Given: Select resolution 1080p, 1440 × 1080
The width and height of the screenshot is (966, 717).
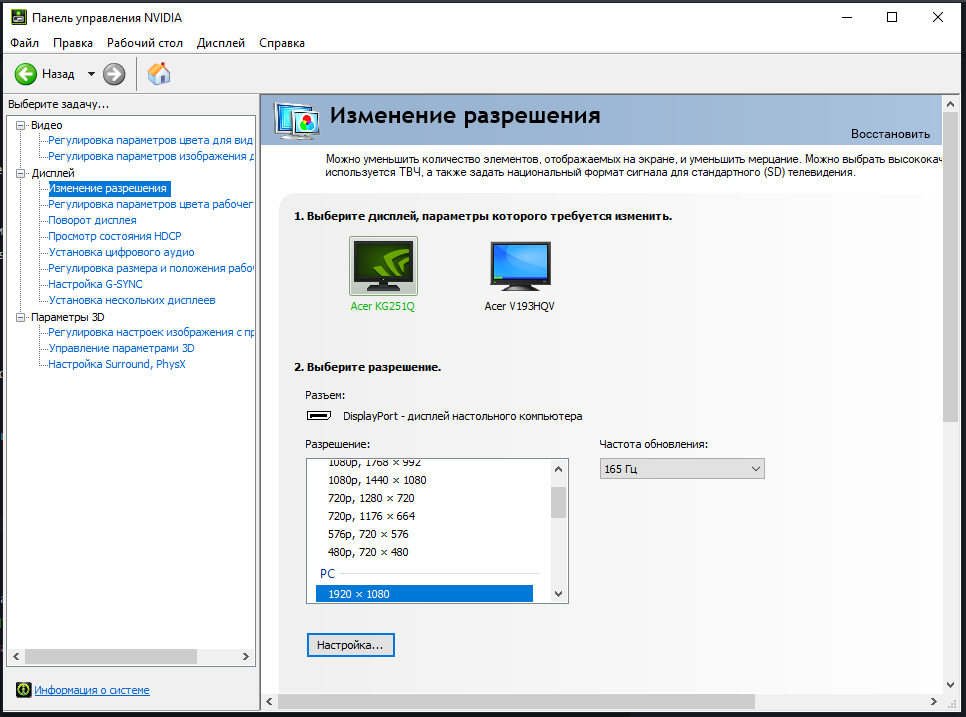Looking at the screenshot, I should click(x=377, y=480).
